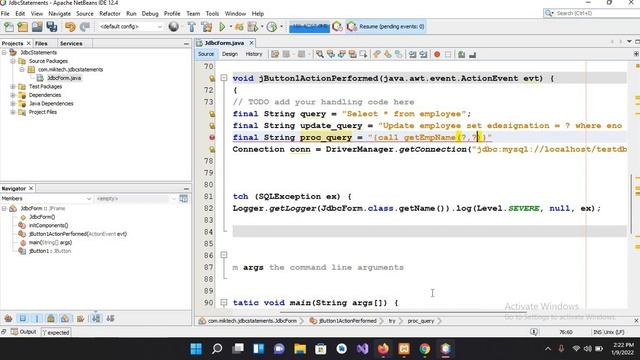Expand the Java Dependencies tree node
This screenshot has width=640, height=360.
point(13,104)
